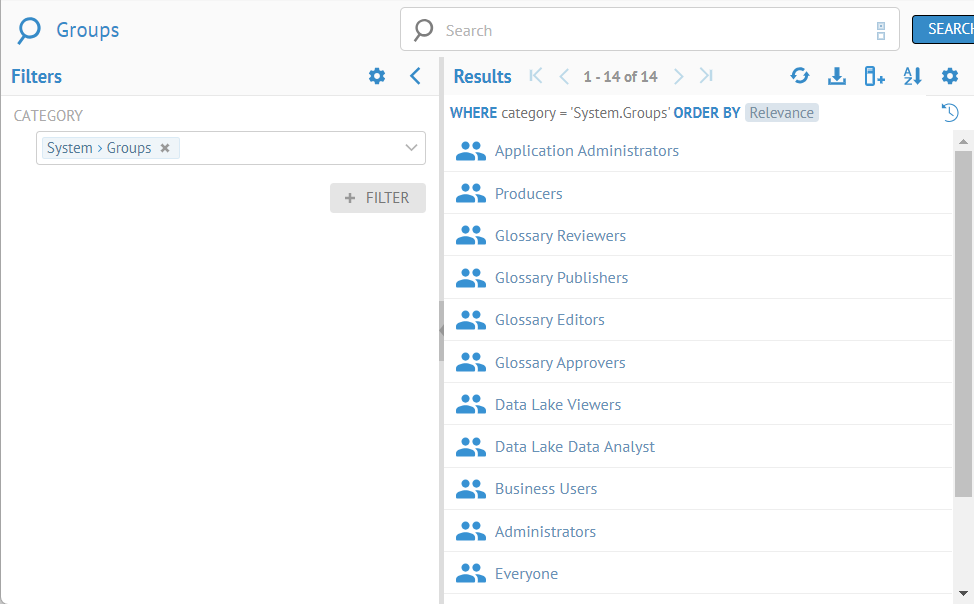Show the query history
This screenshot has height=604, width=974.
pyautogui.click(x=950, y=113)
